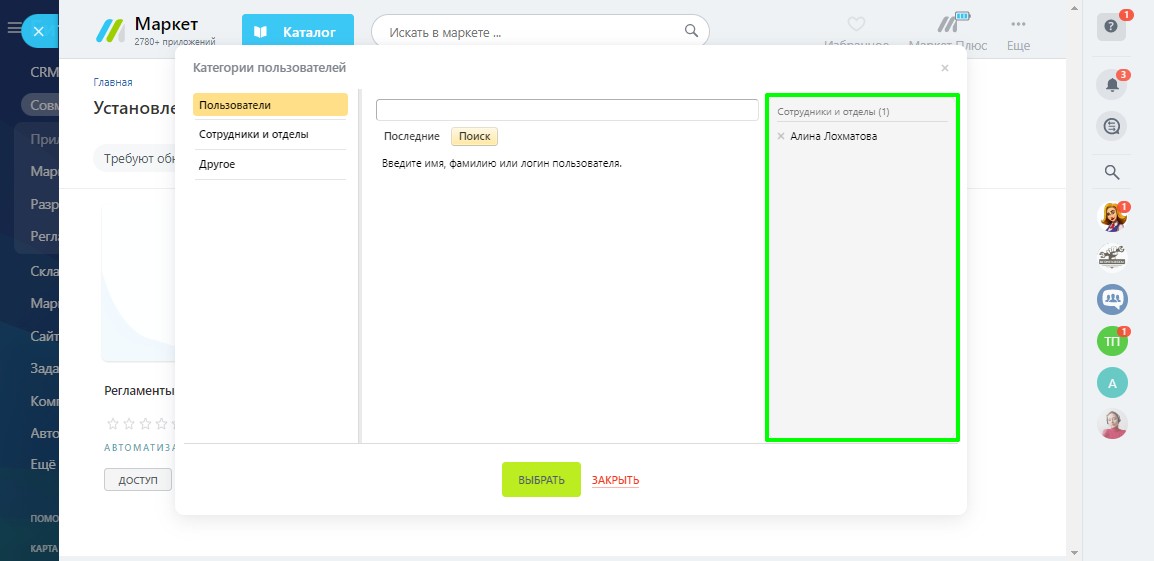Select the Пользователи category tab

coord(270,105)
